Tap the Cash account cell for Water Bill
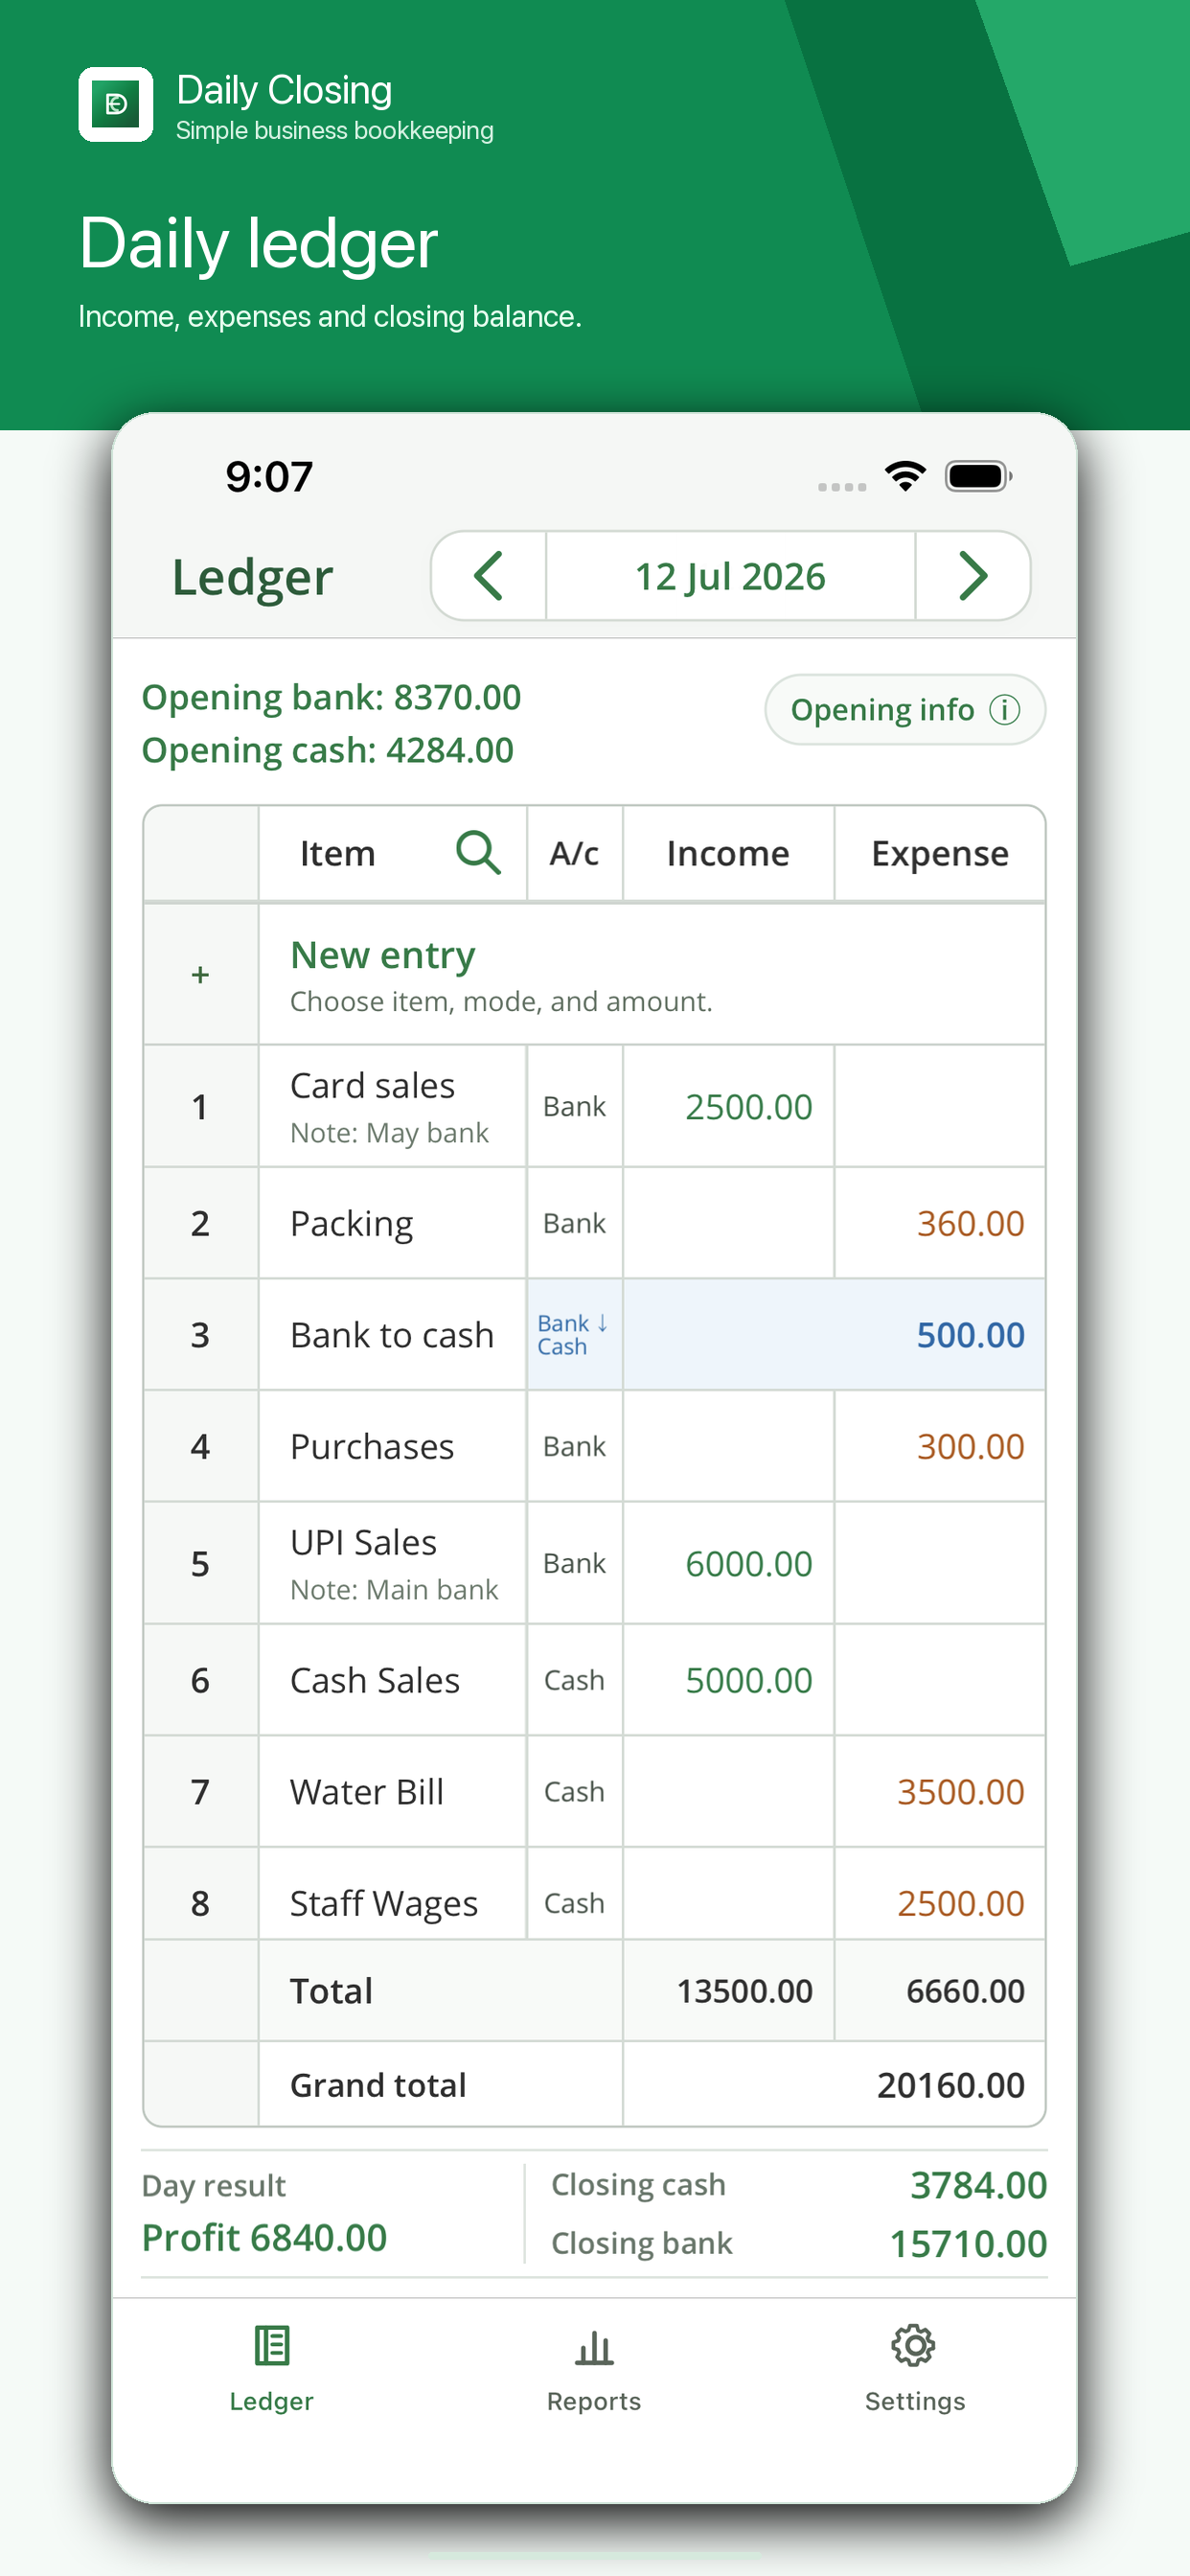1190x2576 pixels. 575,1791
